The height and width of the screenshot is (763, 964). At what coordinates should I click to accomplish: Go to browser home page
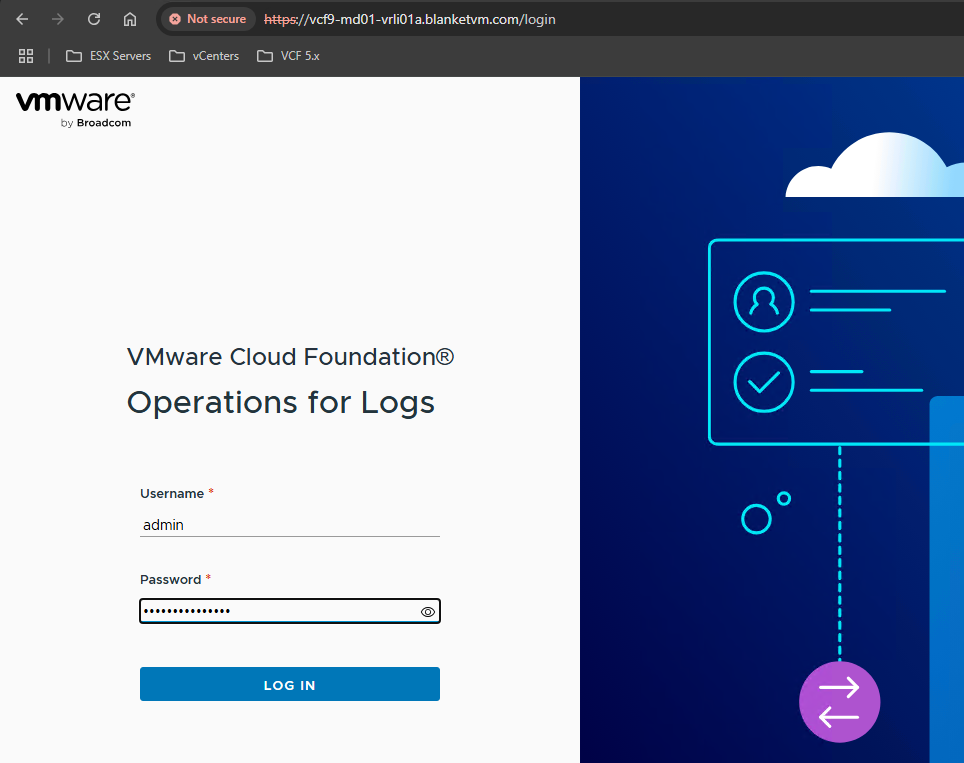tap(130, 19)
